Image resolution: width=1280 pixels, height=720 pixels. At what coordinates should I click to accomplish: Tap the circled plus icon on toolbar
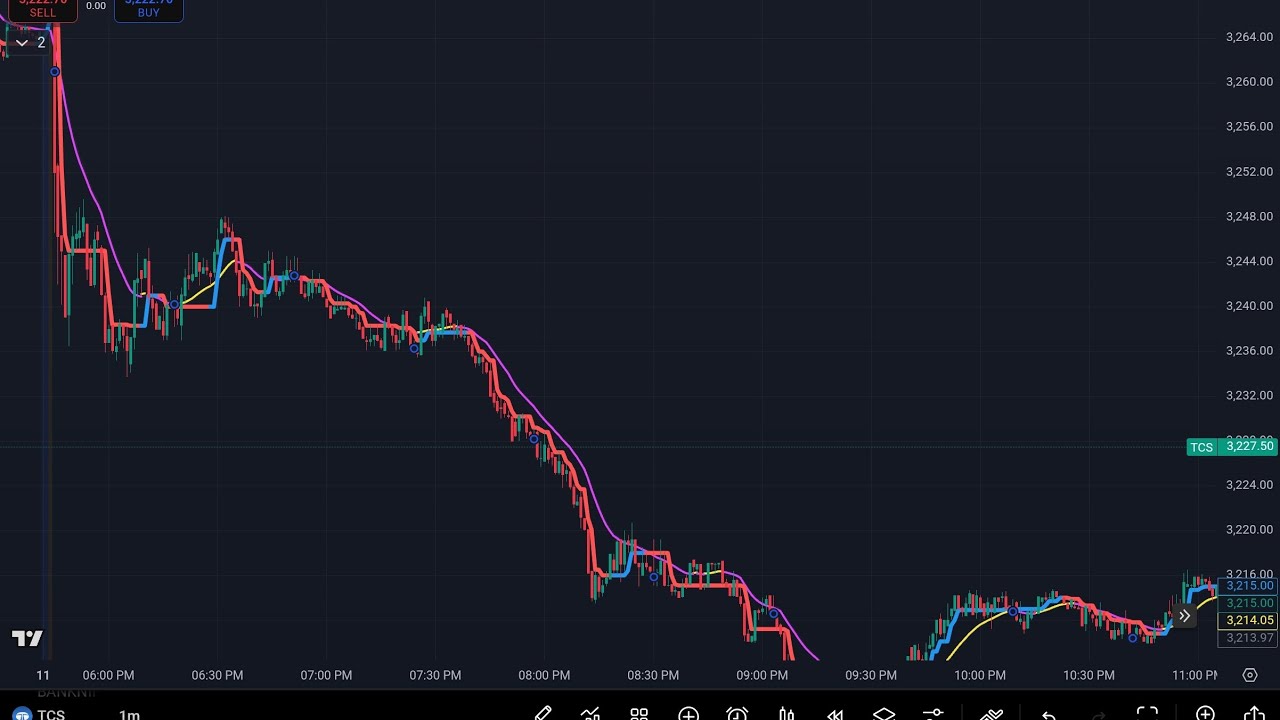tap(1205, 714)
